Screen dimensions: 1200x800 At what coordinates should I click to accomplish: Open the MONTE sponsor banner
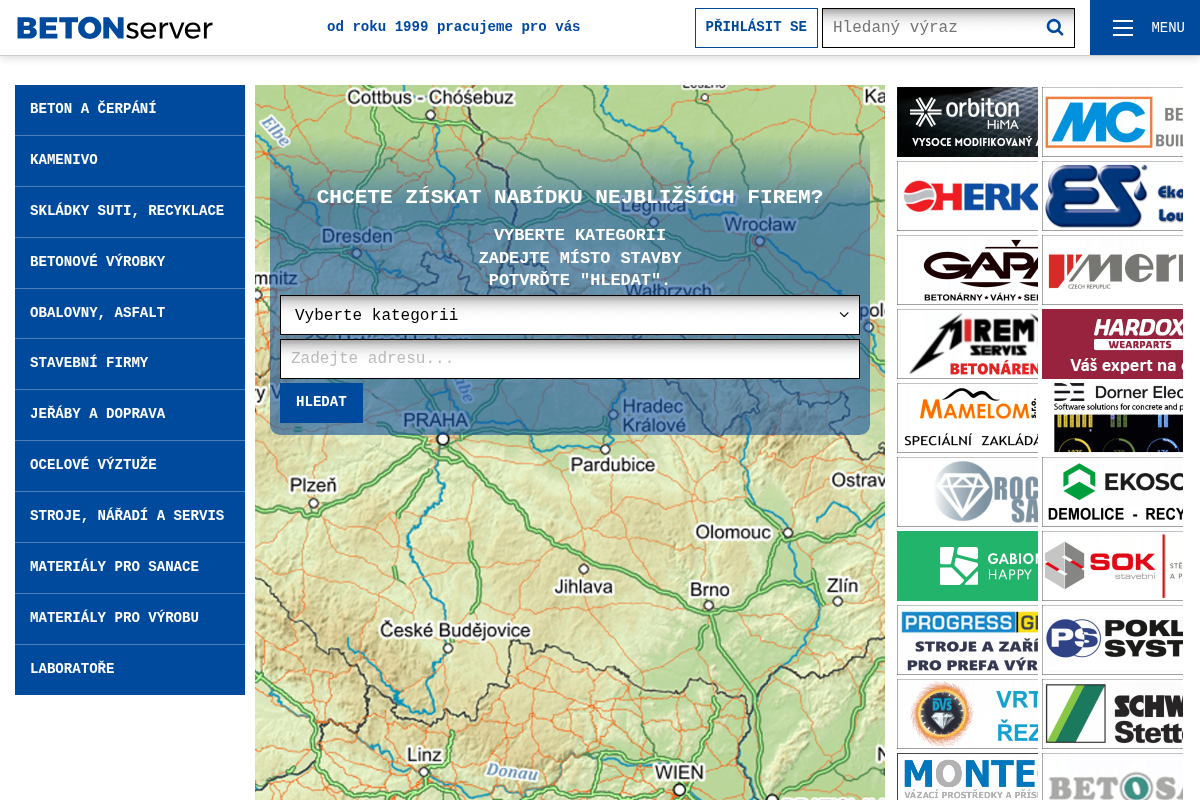967,777
